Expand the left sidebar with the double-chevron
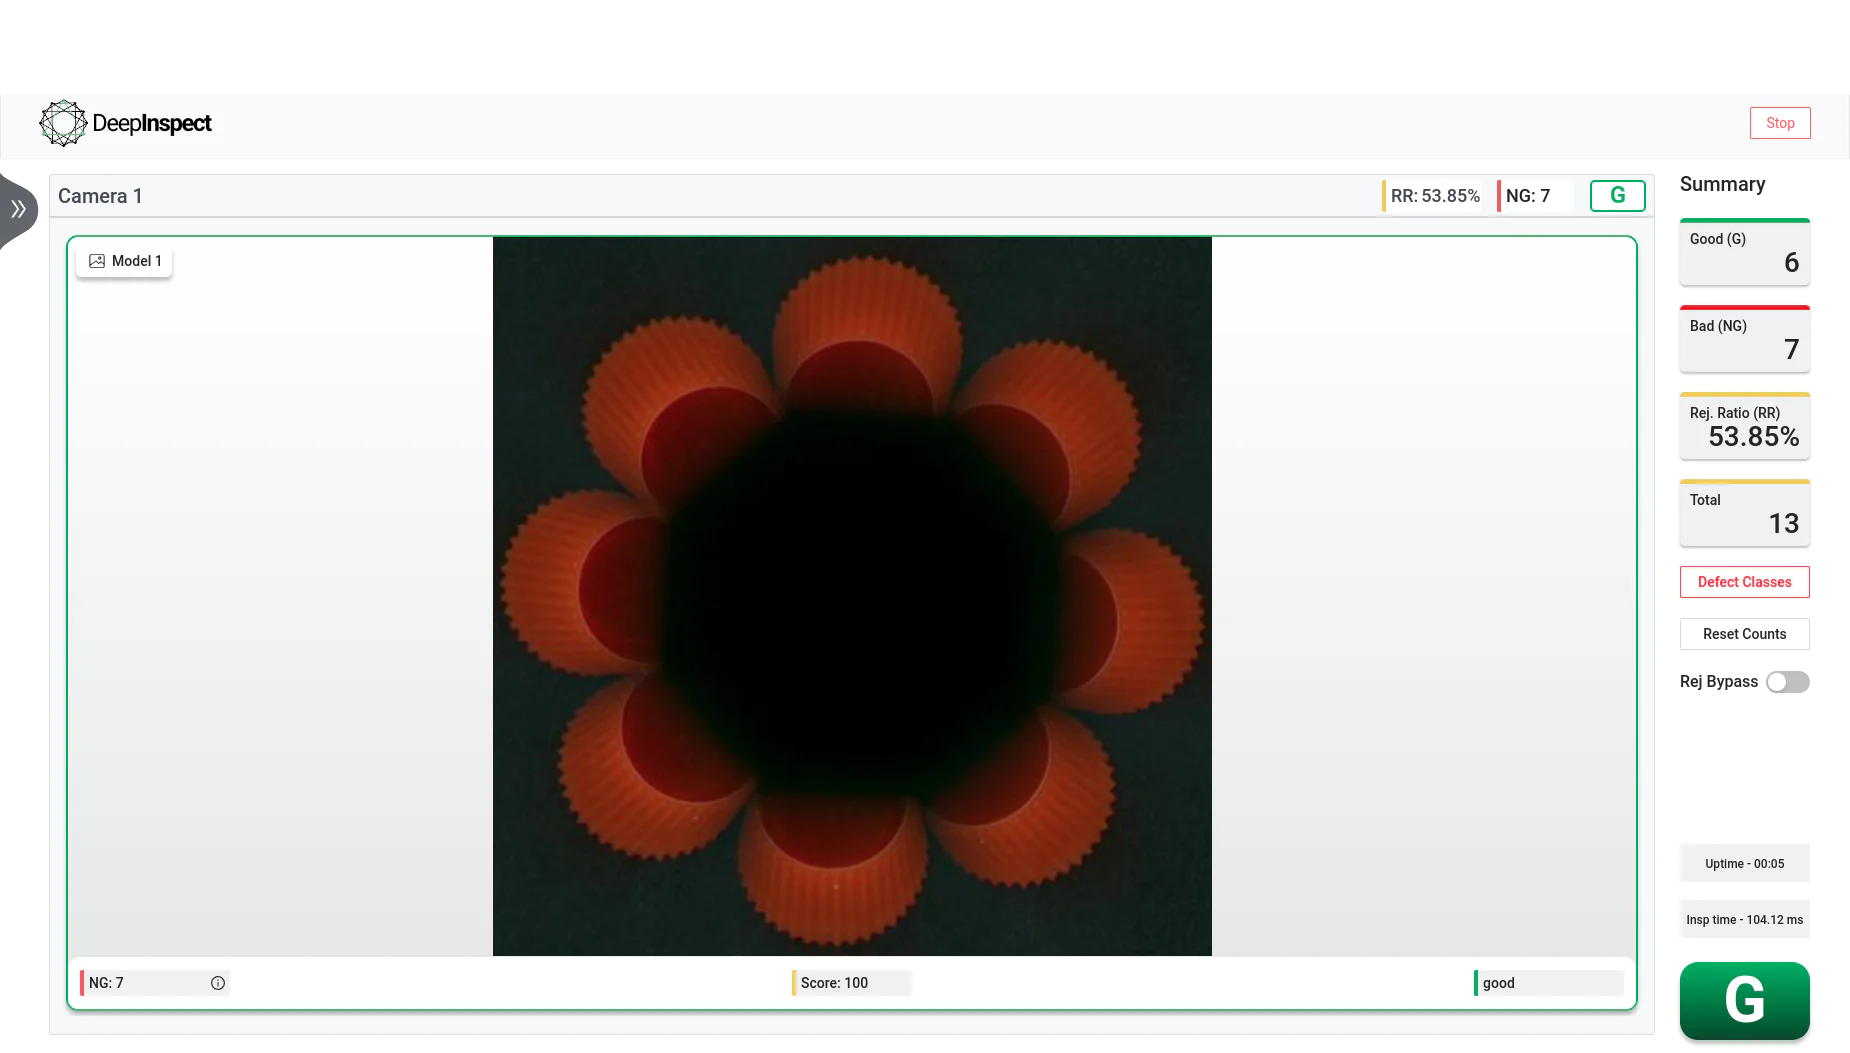Viewport: 1850px width, 1053px height. (x=18, y=209)
